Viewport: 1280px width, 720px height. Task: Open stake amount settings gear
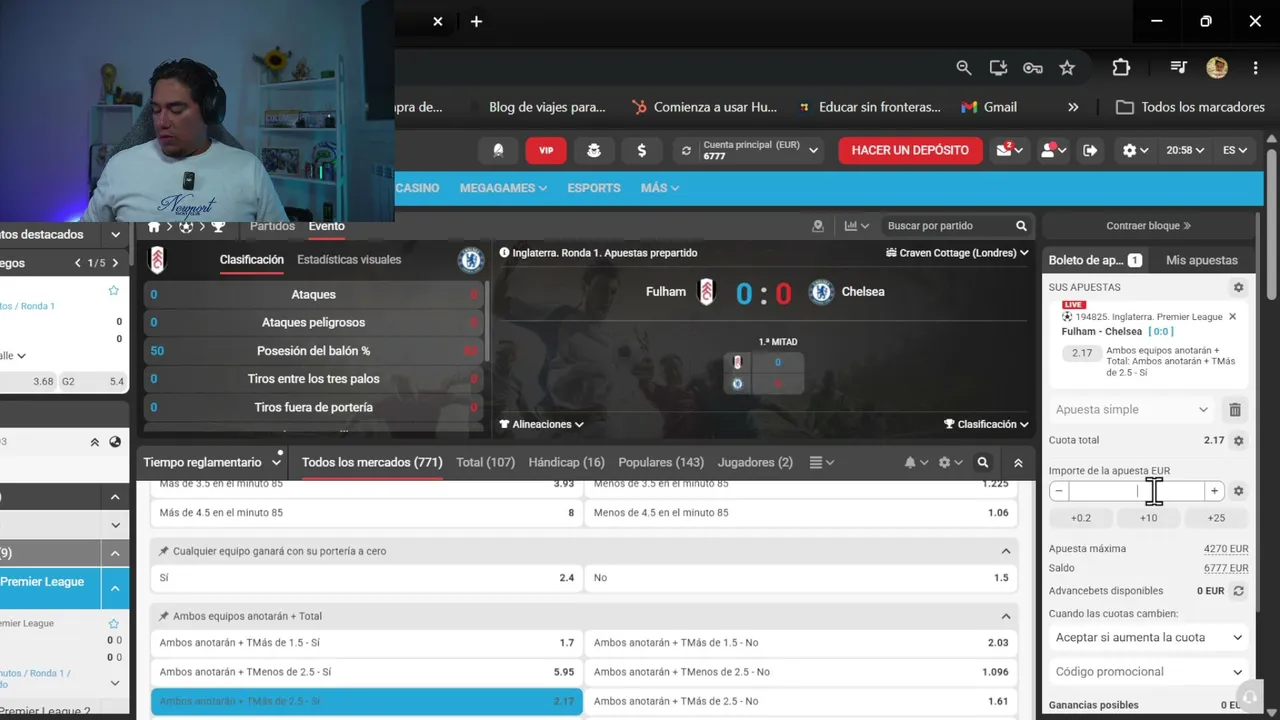[x=1238, y=491]
